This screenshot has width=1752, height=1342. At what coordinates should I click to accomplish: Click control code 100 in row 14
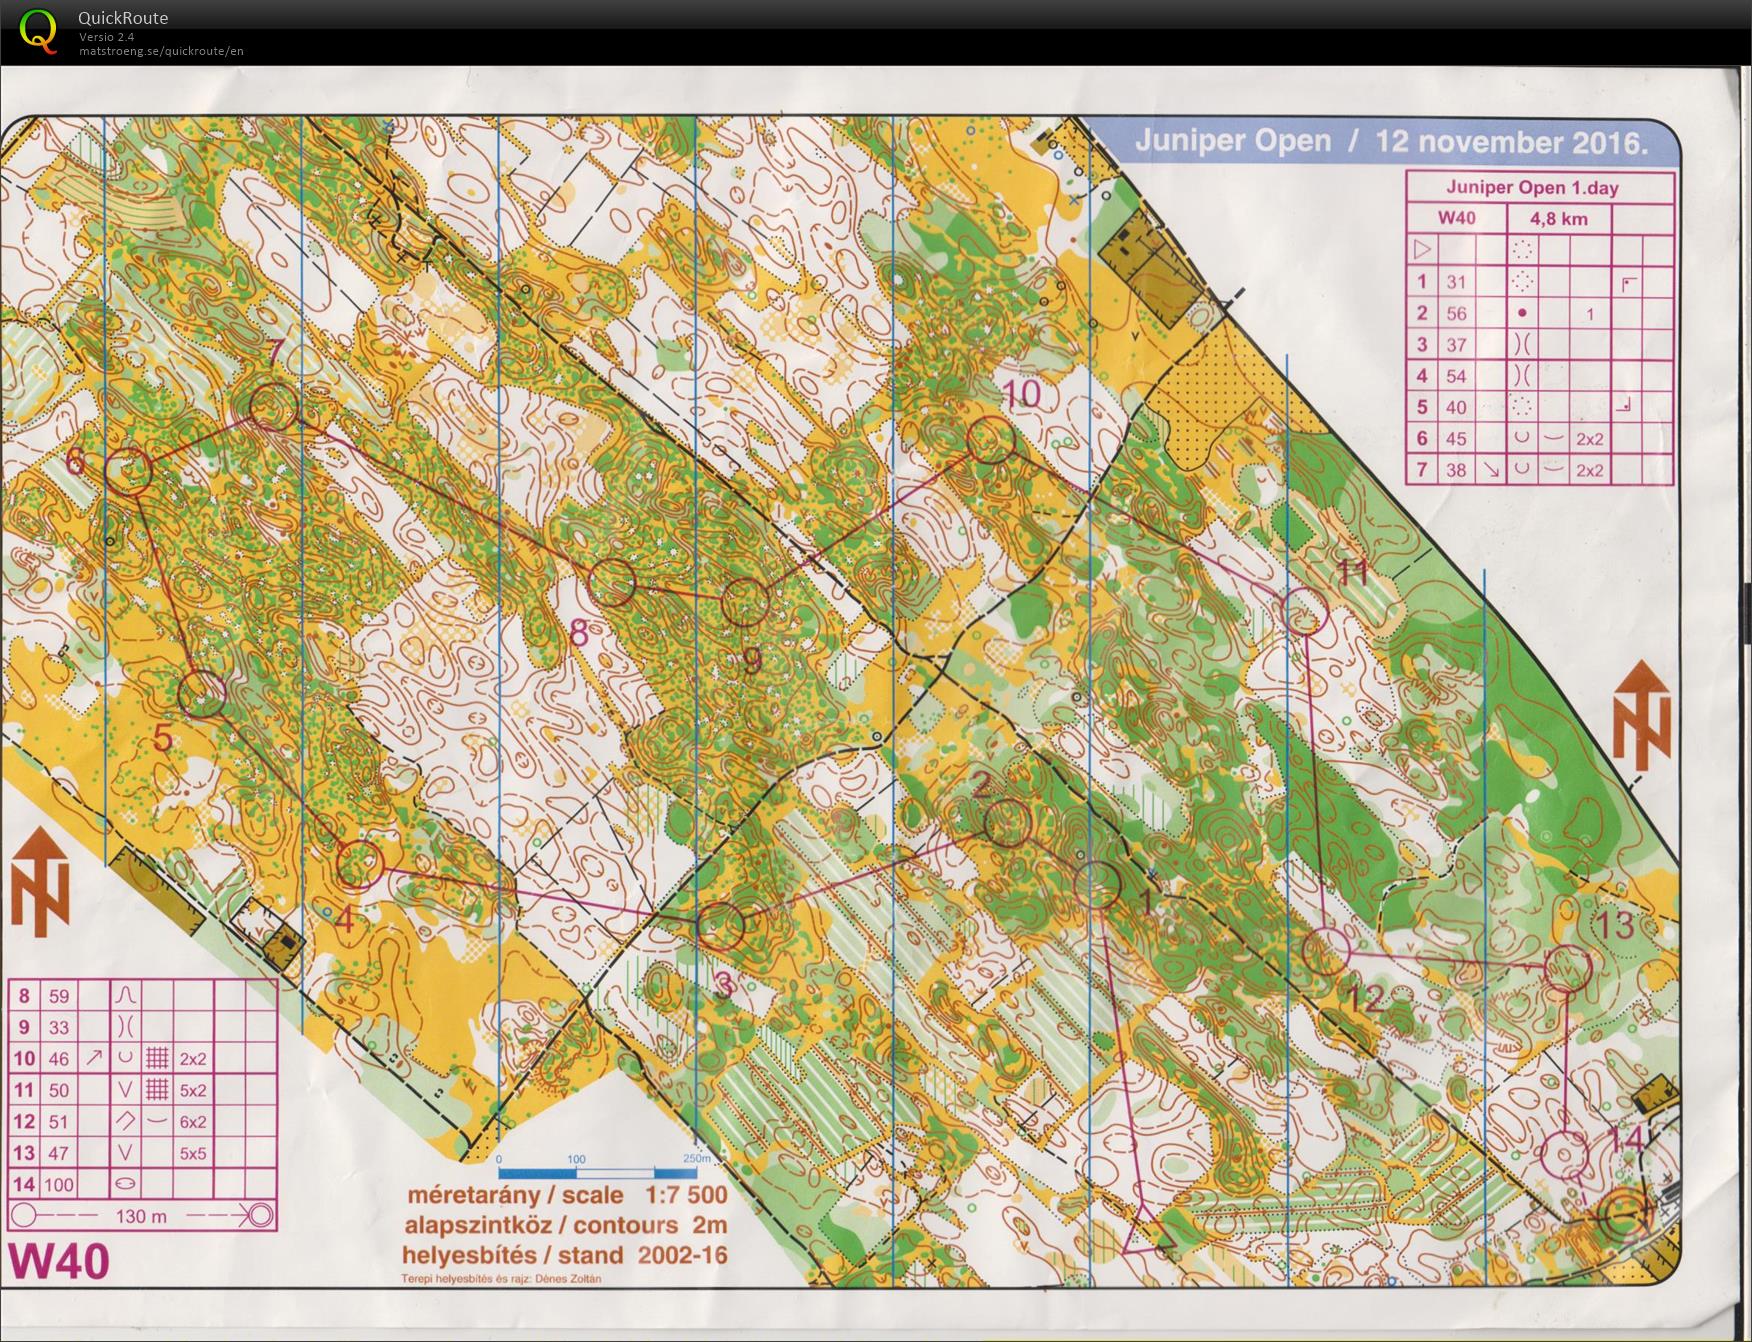click(x=59, y=1184)
